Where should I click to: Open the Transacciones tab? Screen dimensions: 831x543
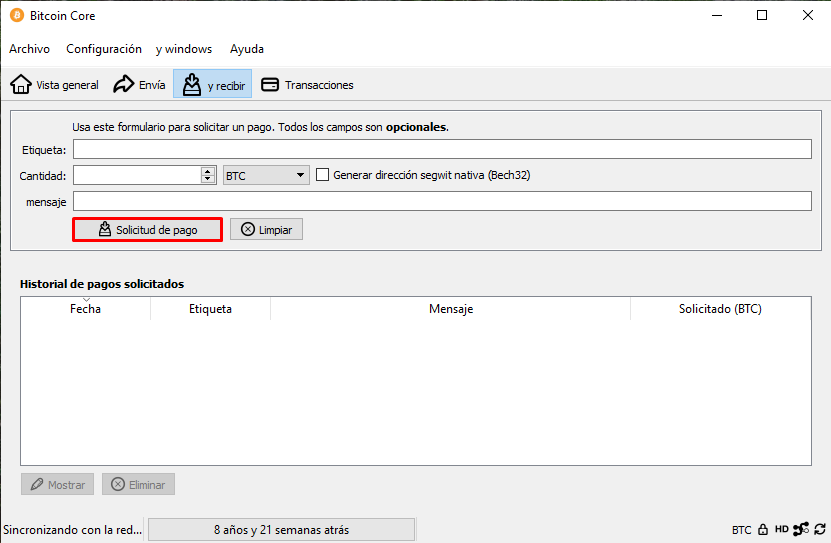[x=307, y=84]
